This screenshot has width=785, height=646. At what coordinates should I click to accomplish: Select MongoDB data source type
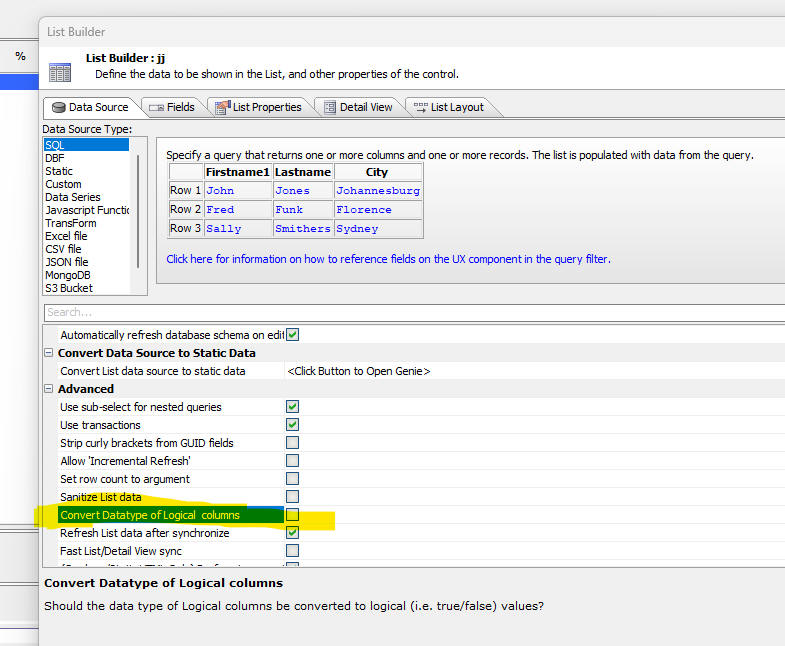pos(86,275)
